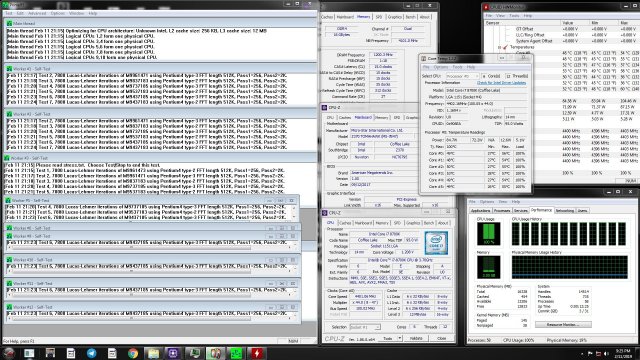Open the View menu in Task Manager
Viewport: 640px width, 360px height.
[x=502, y=202]
